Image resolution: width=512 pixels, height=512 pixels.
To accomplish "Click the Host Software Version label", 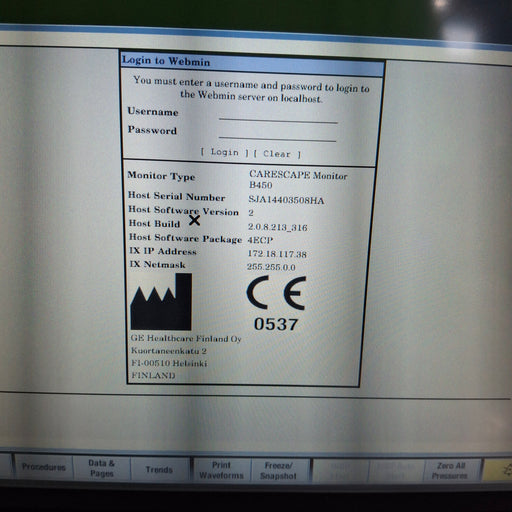I will (184, 211).
